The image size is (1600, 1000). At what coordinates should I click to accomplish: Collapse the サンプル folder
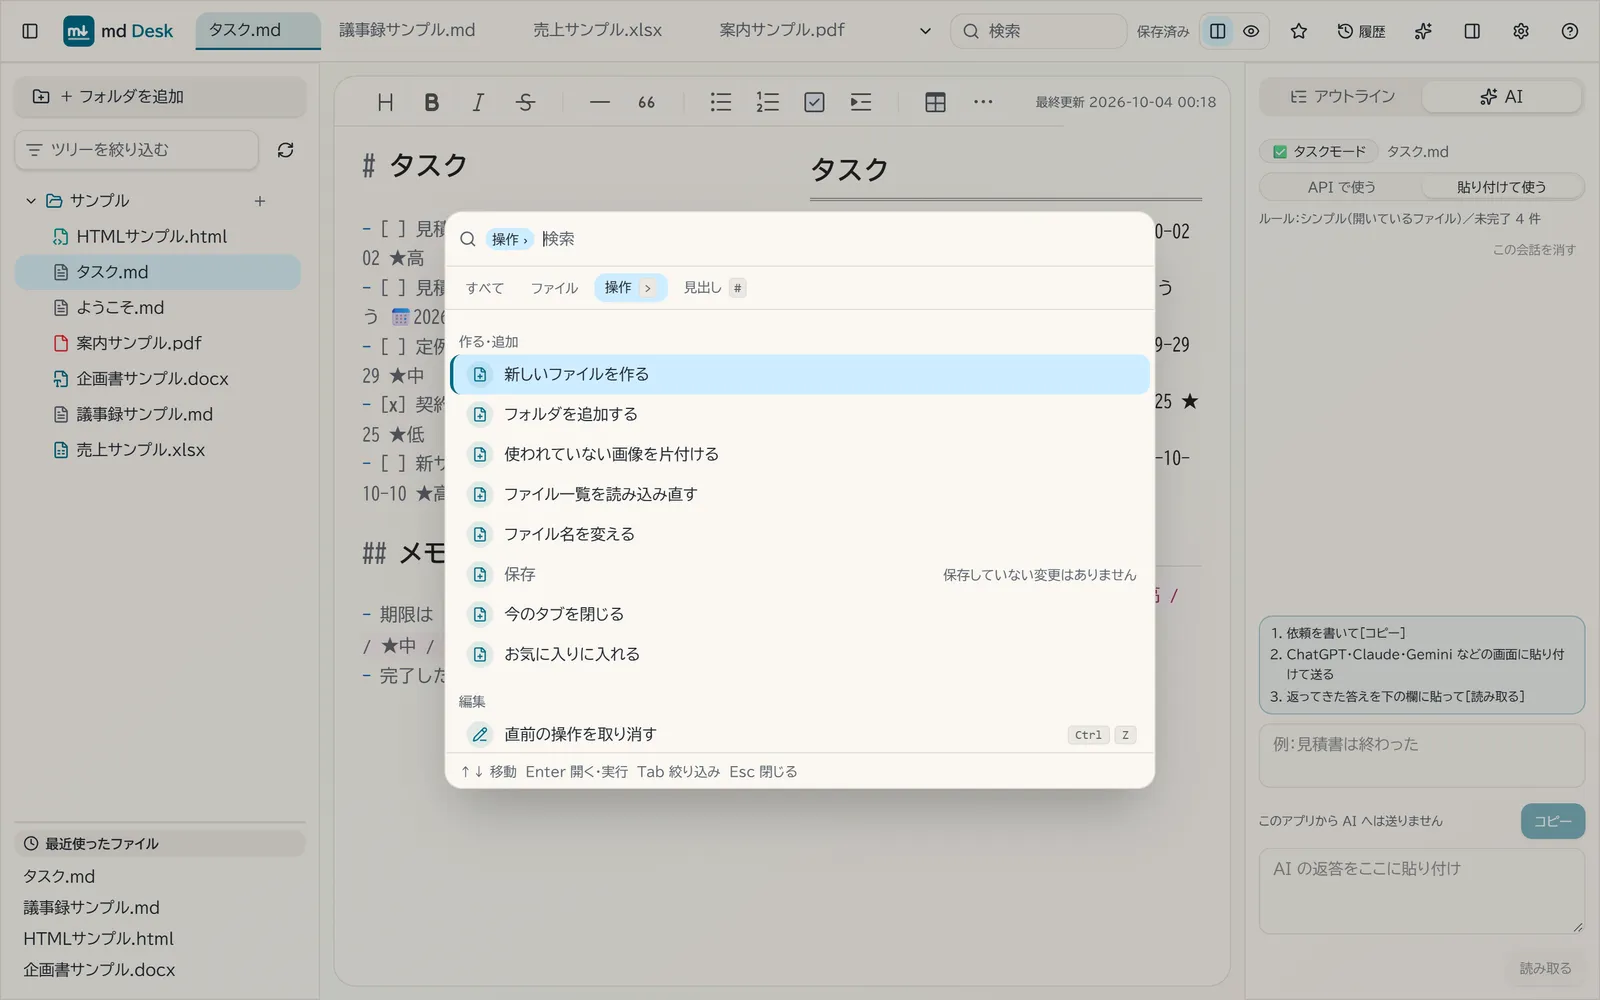[31, 201]
